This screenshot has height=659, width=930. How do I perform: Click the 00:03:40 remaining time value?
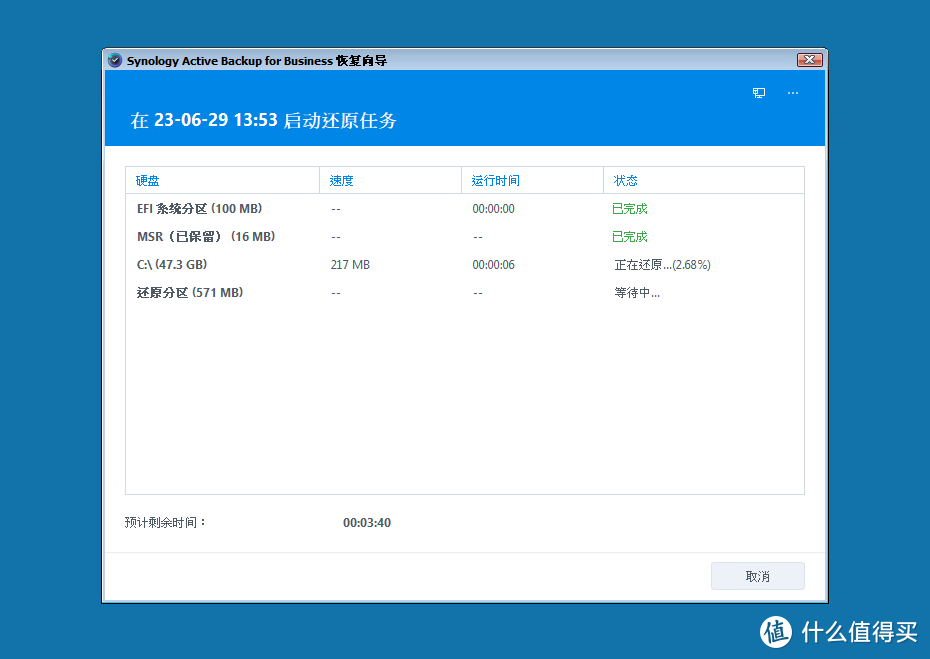[x=367, y=523]
